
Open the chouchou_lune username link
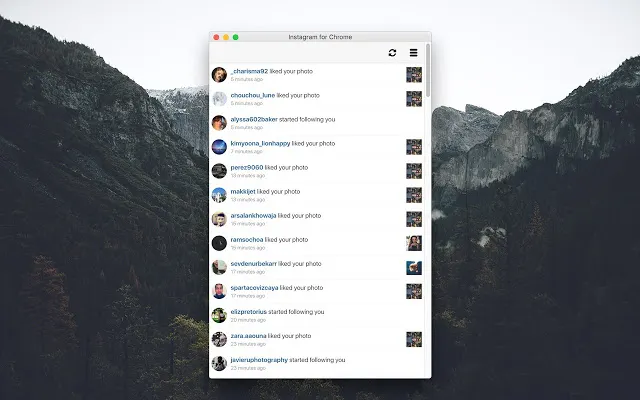click(253, 96)
